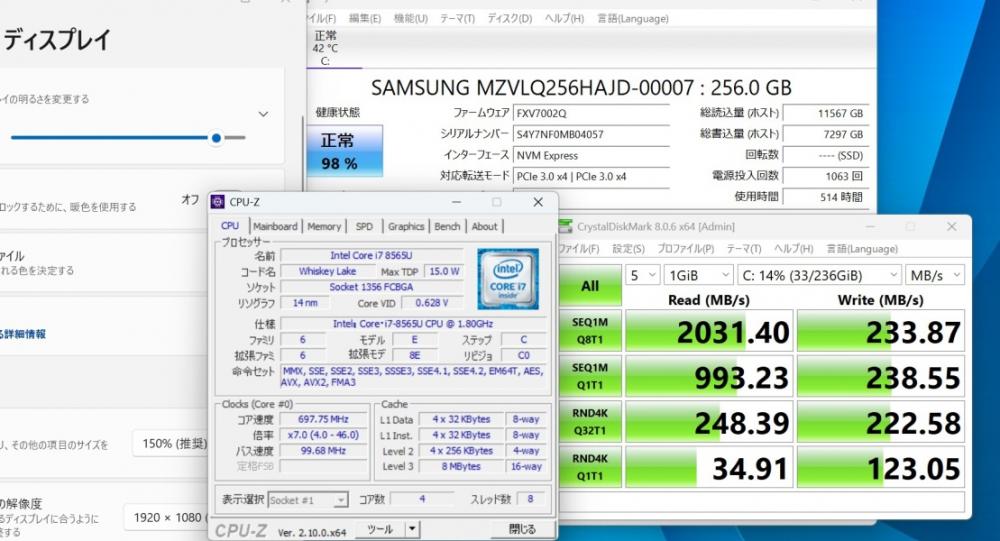Click the power-on hours value 514 時間
Image resolution: width=1000 pixels, height=541 pixels.
[x=825, y=197]
